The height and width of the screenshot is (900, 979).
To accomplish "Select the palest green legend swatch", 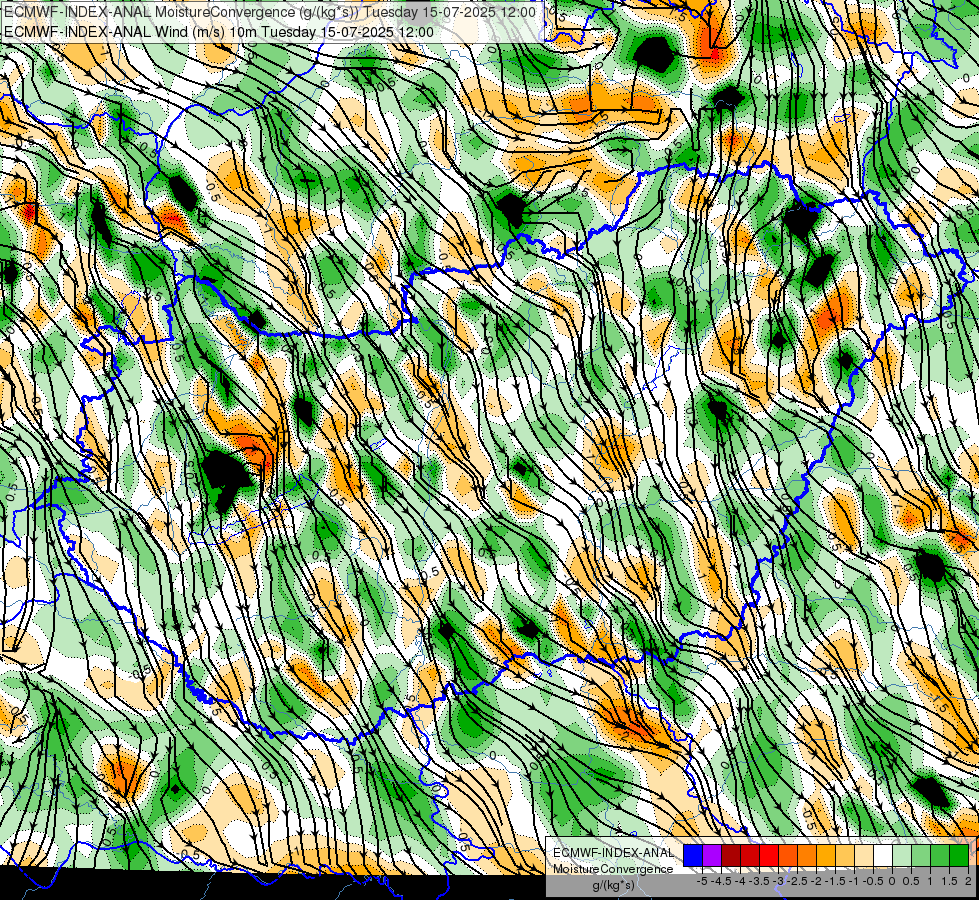I will (x=902, y=856).
